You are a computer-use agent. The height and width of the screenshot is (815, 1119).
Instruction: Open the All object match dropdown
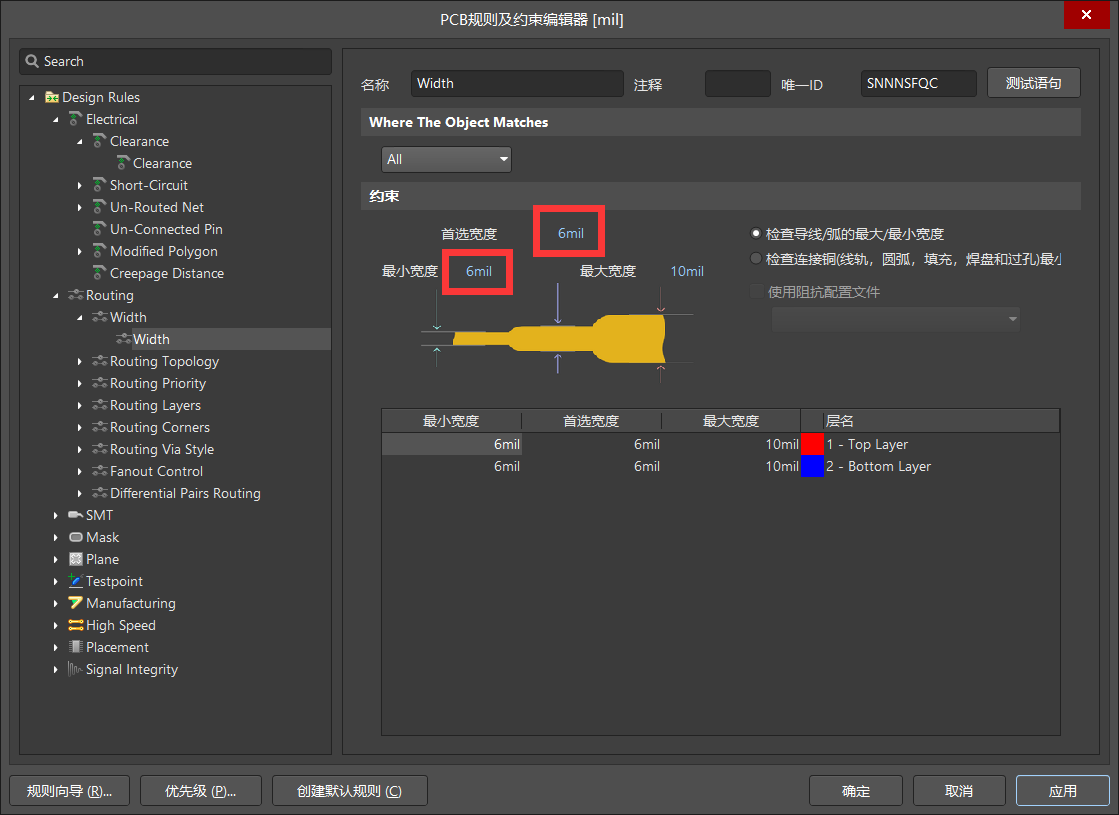click(x=446, y=159)
